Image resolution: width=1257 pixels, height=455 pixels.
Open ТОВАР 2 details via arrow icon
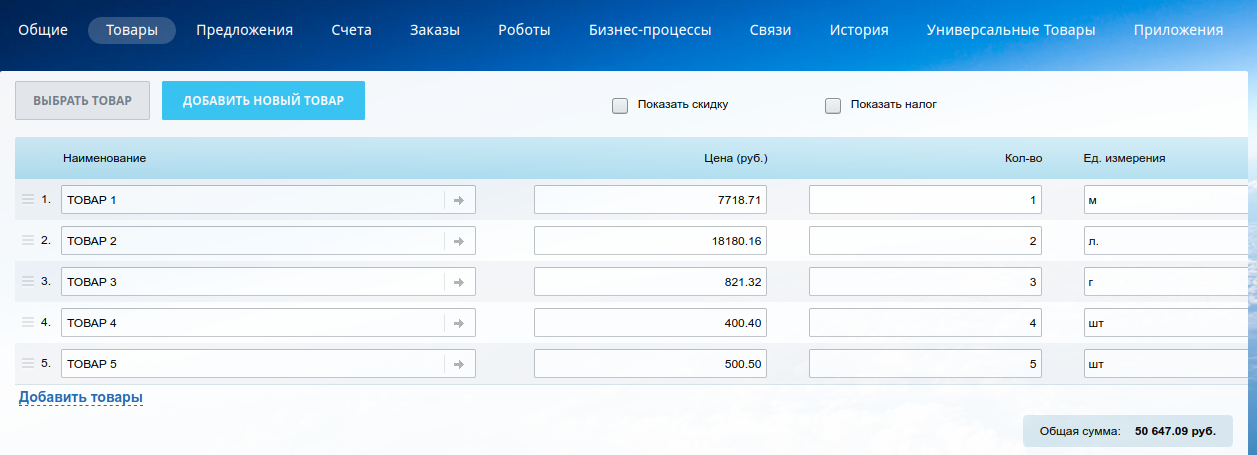tap(459, 241)
